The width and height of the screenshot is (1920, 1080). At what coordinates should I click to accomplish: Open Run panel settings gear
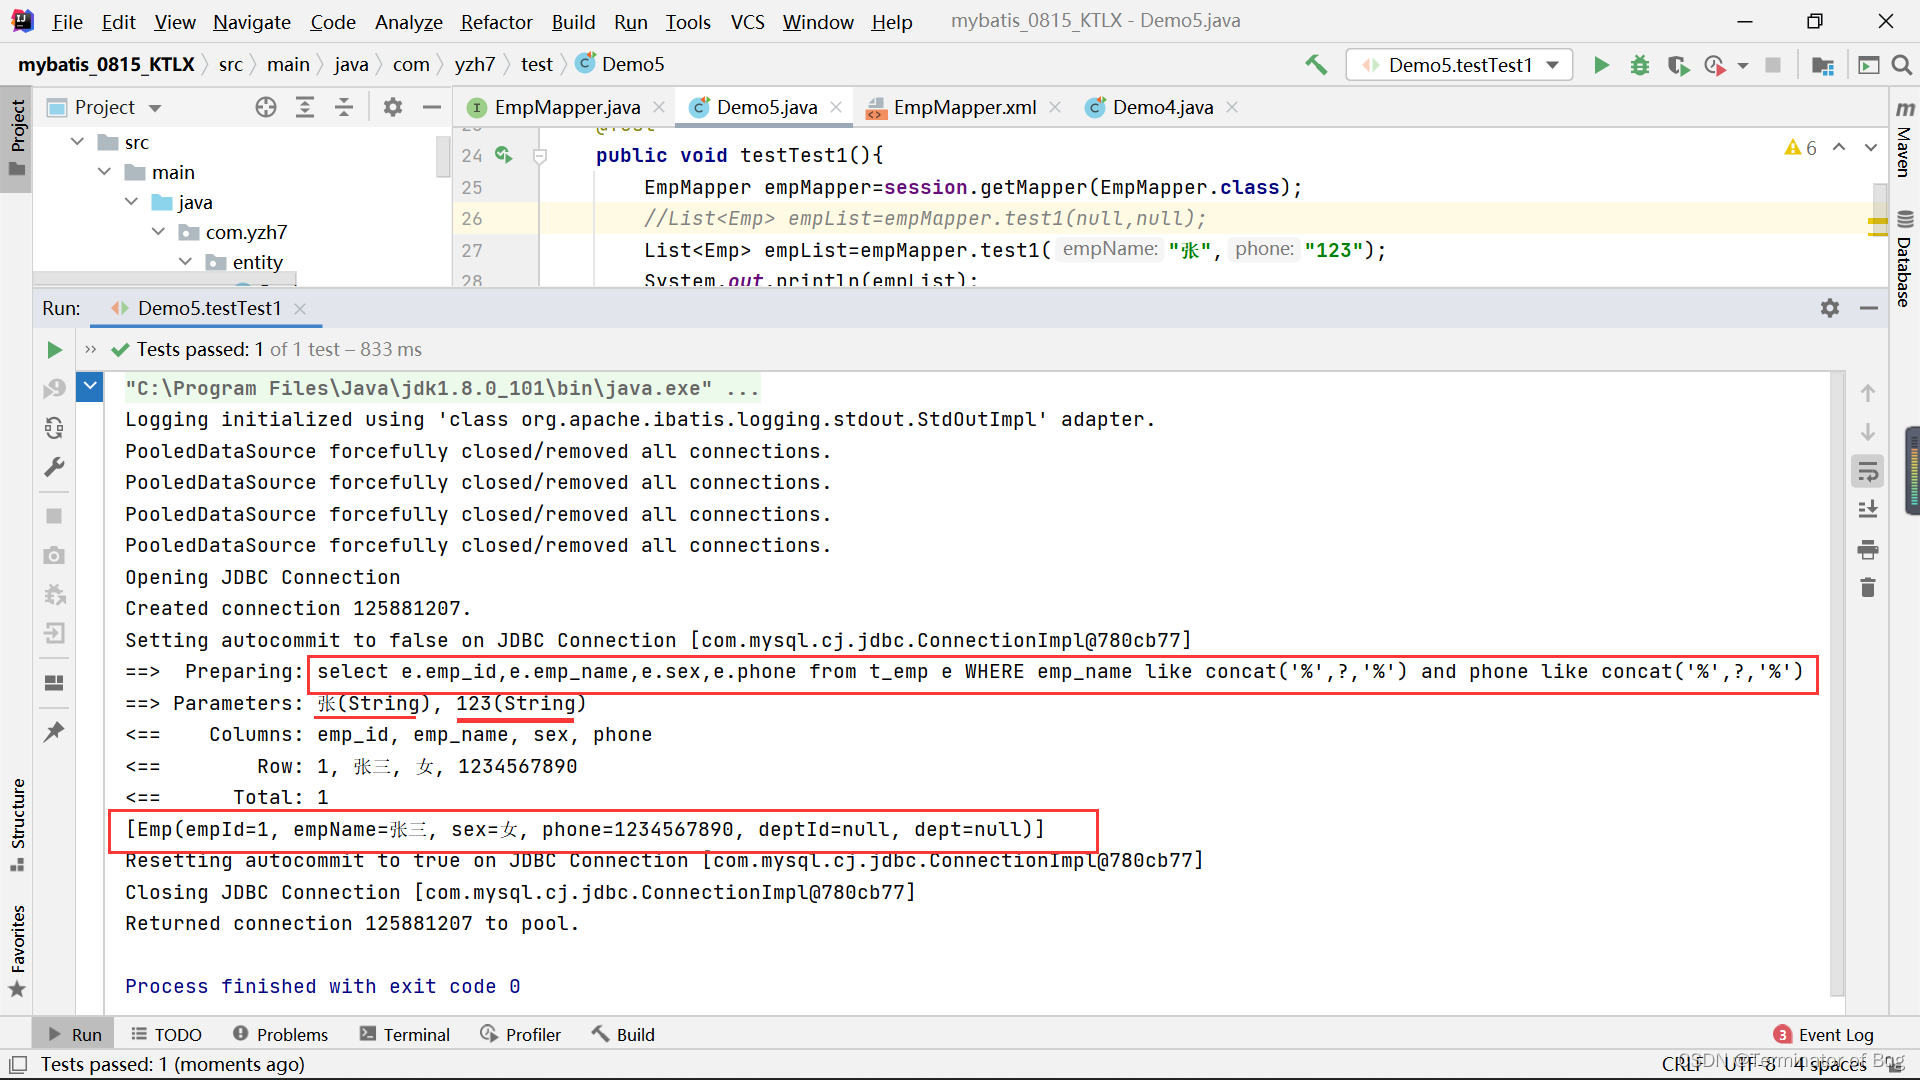1830,308
